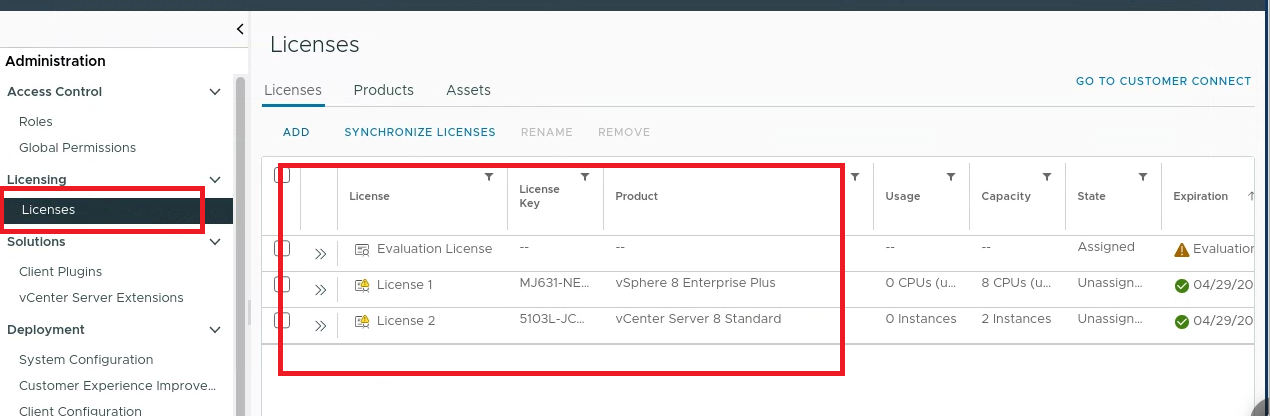This screenshot has height=416, width=1270.
Task: Open System Configuration in the sidebar
Action: [x=86, y=359]
